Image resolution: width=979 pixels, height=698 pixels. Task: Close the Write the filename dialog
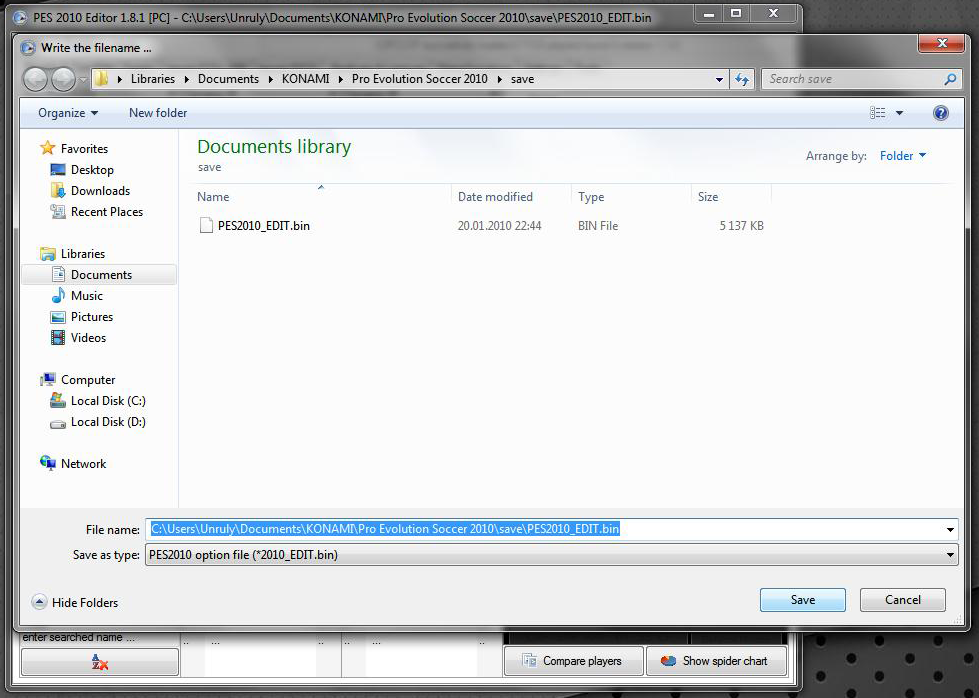pos(942,43)
